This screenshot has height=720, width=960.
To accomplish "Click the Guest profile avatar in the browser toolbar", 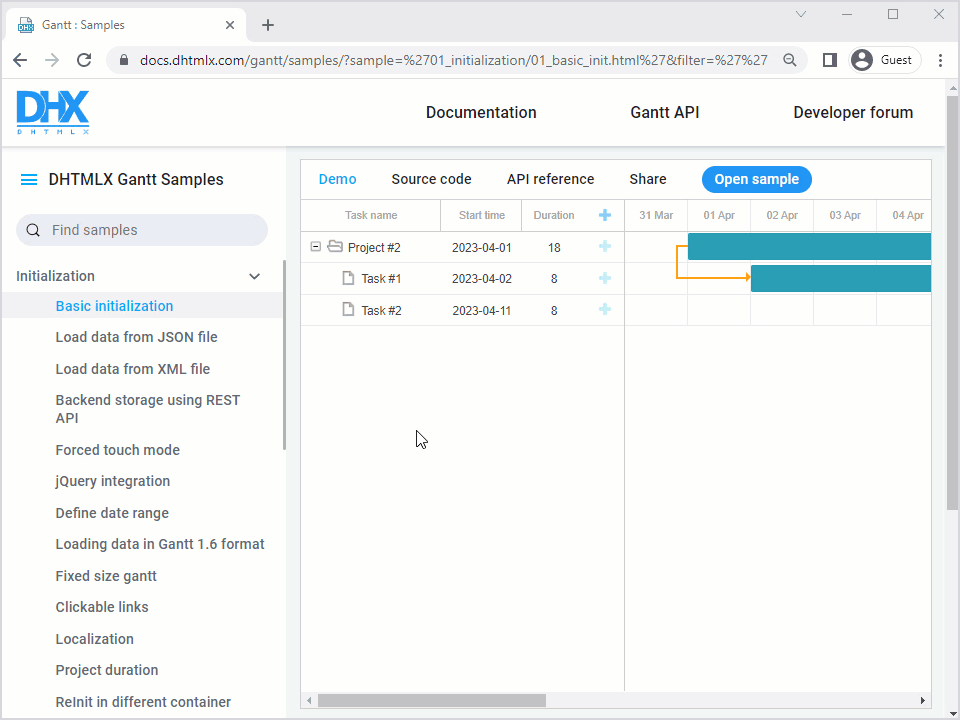I will [861, 59].
